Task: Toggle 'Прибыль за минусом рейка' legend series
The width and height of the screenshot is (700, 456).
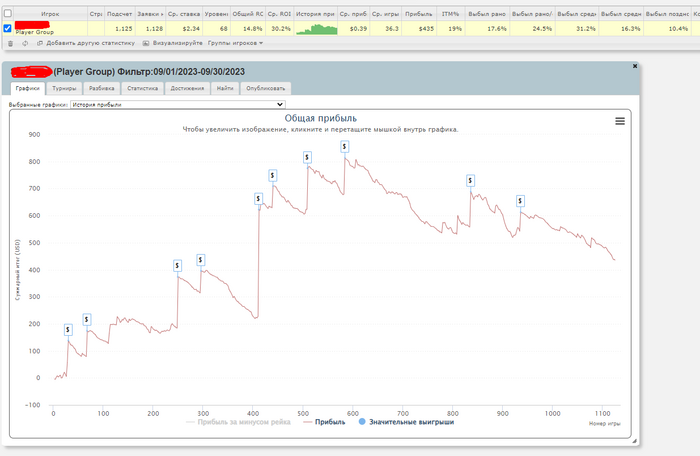Action: [238, 422]
